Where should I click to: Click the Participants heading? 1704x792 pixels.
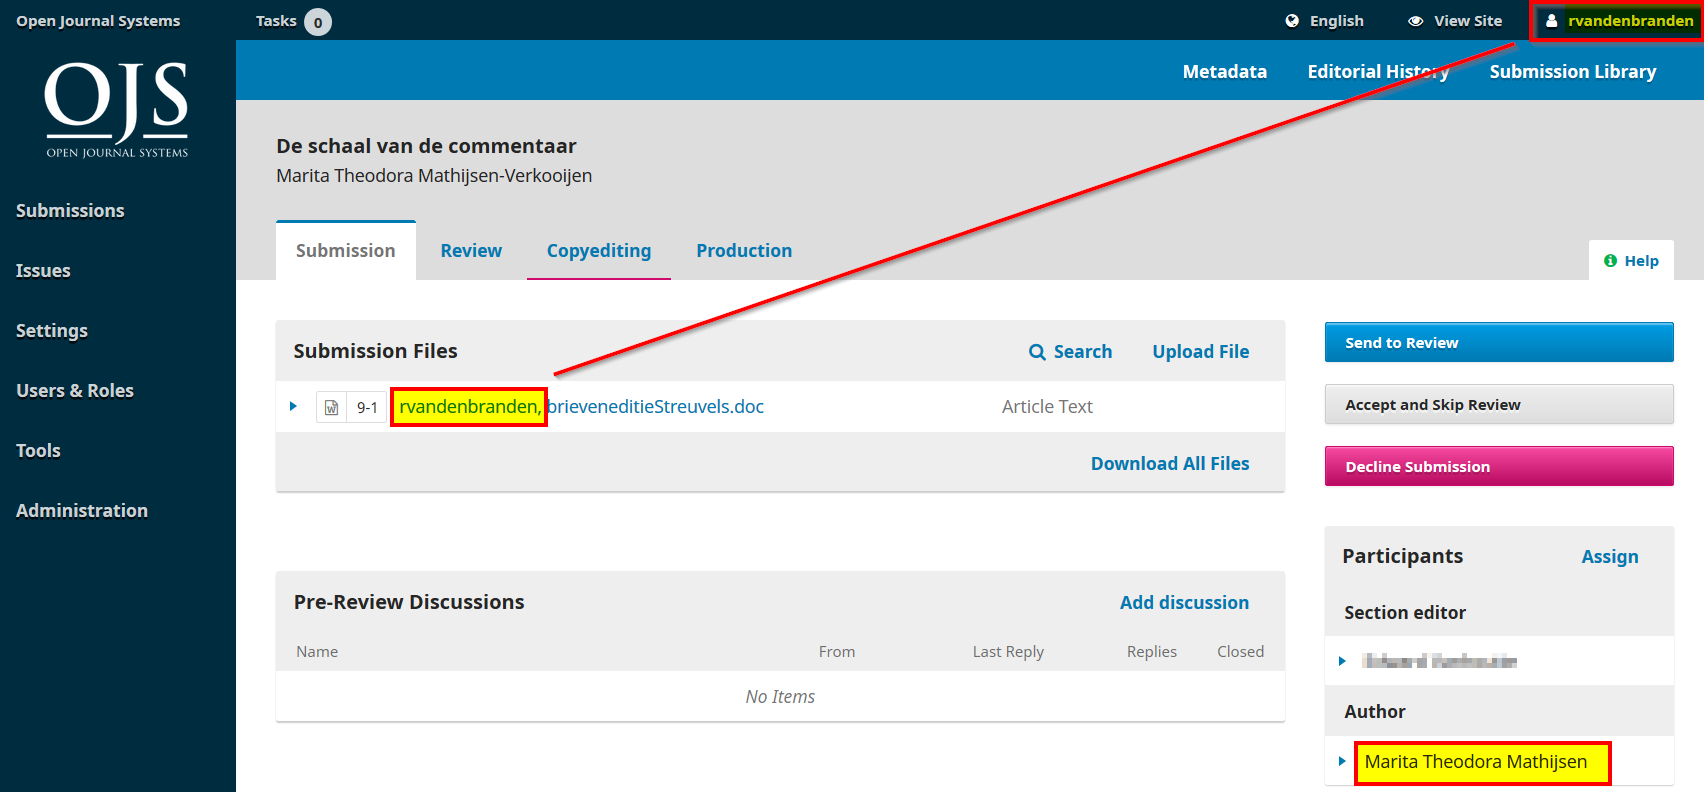tap(1402, 556)
